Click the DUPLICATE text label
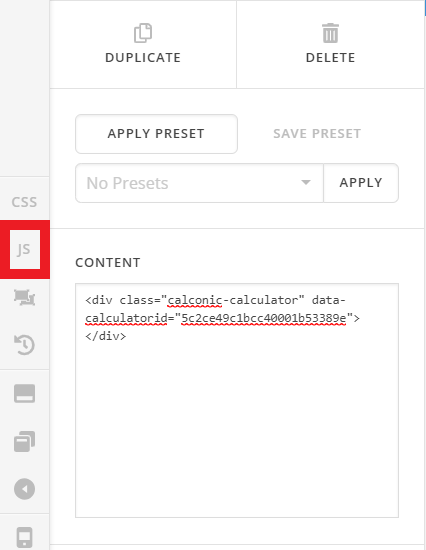This screenshot has height=550, width=426. tap(143, 58)
